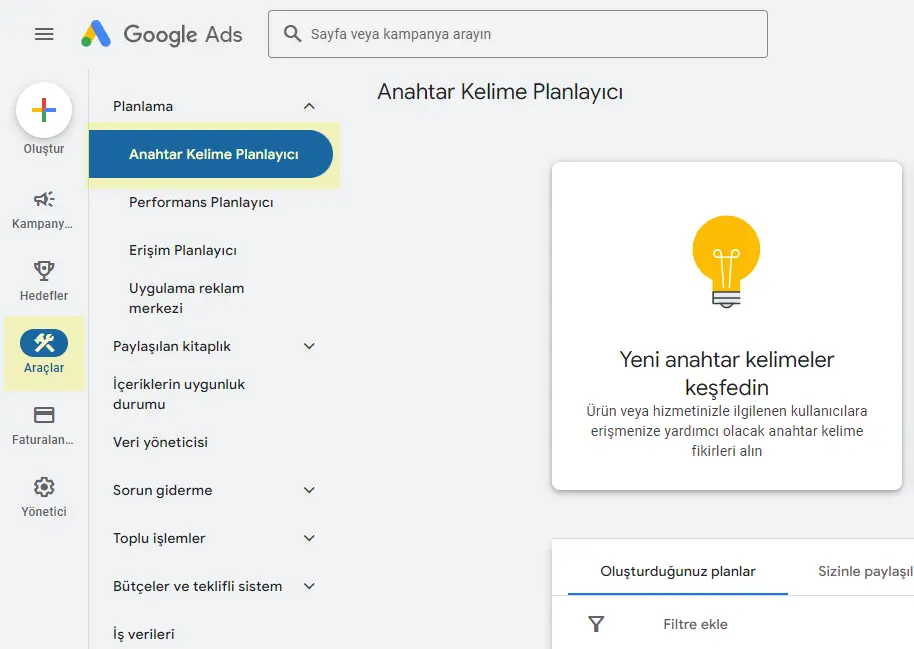
Task: Click Filtre ekle
Action: pos(695,624)
